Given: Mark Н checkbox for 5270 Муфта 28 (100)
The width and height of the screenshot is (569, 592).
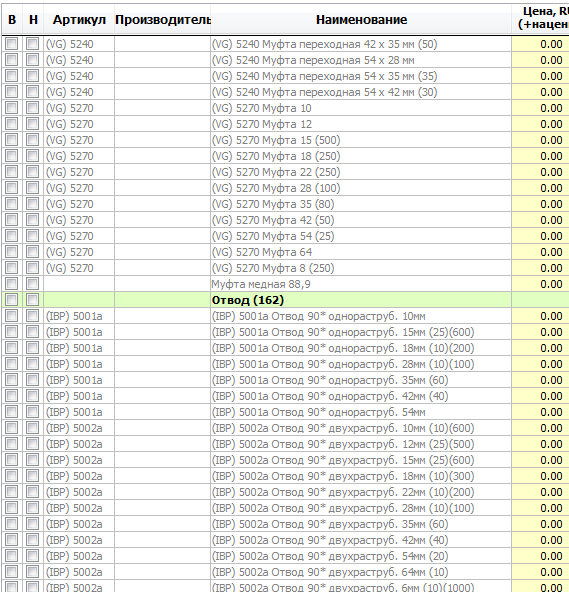Looking at the screenshot, I should tap(32, 188).
